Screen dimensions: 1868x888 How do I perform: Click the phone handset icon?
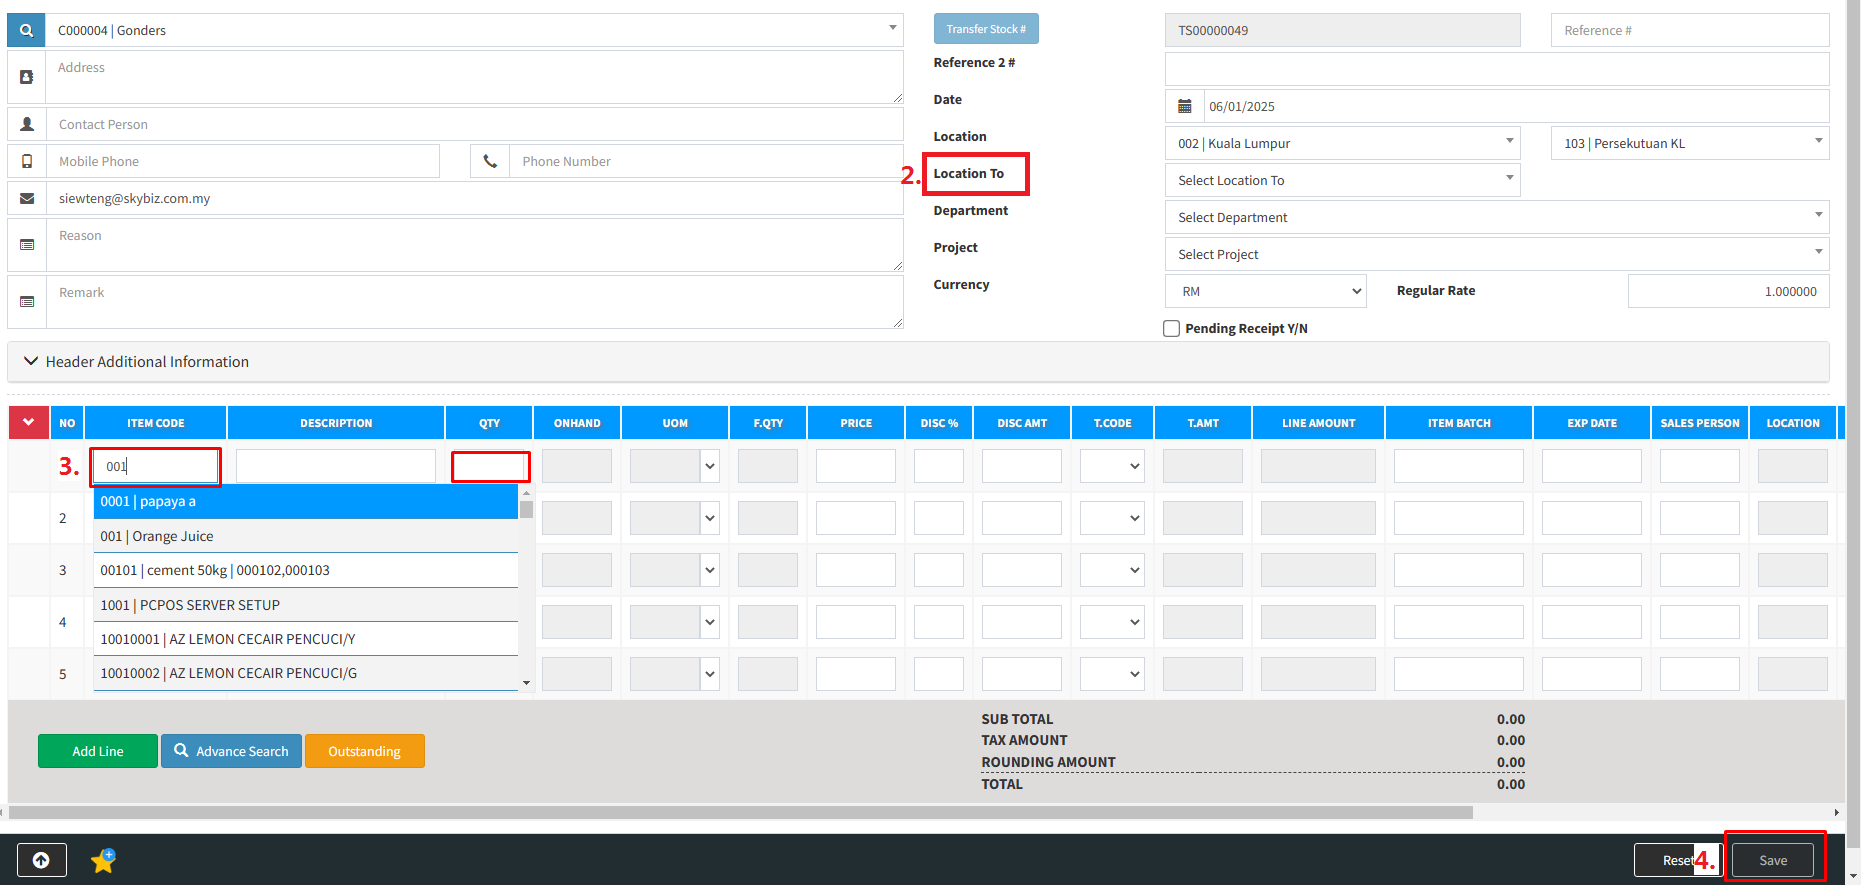click(x=490, y=161)
